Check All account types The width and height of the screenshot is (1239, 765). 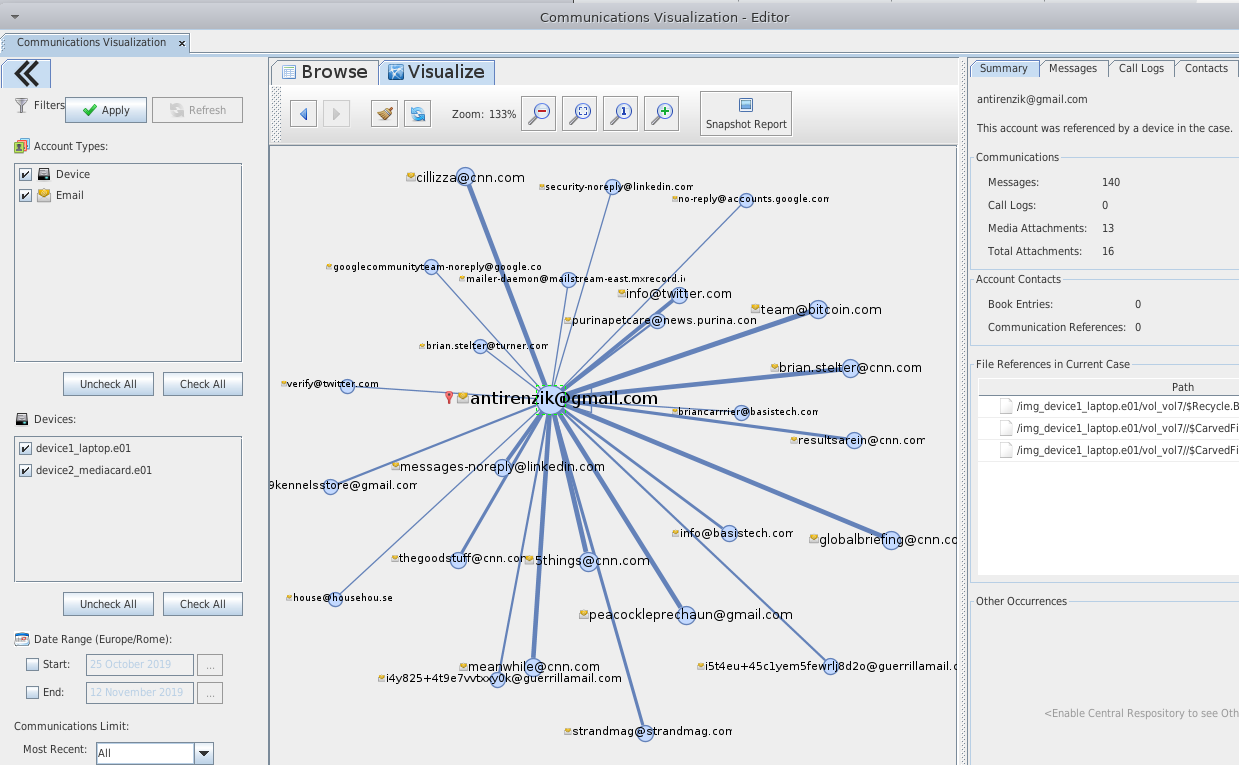tap(203, 384)
